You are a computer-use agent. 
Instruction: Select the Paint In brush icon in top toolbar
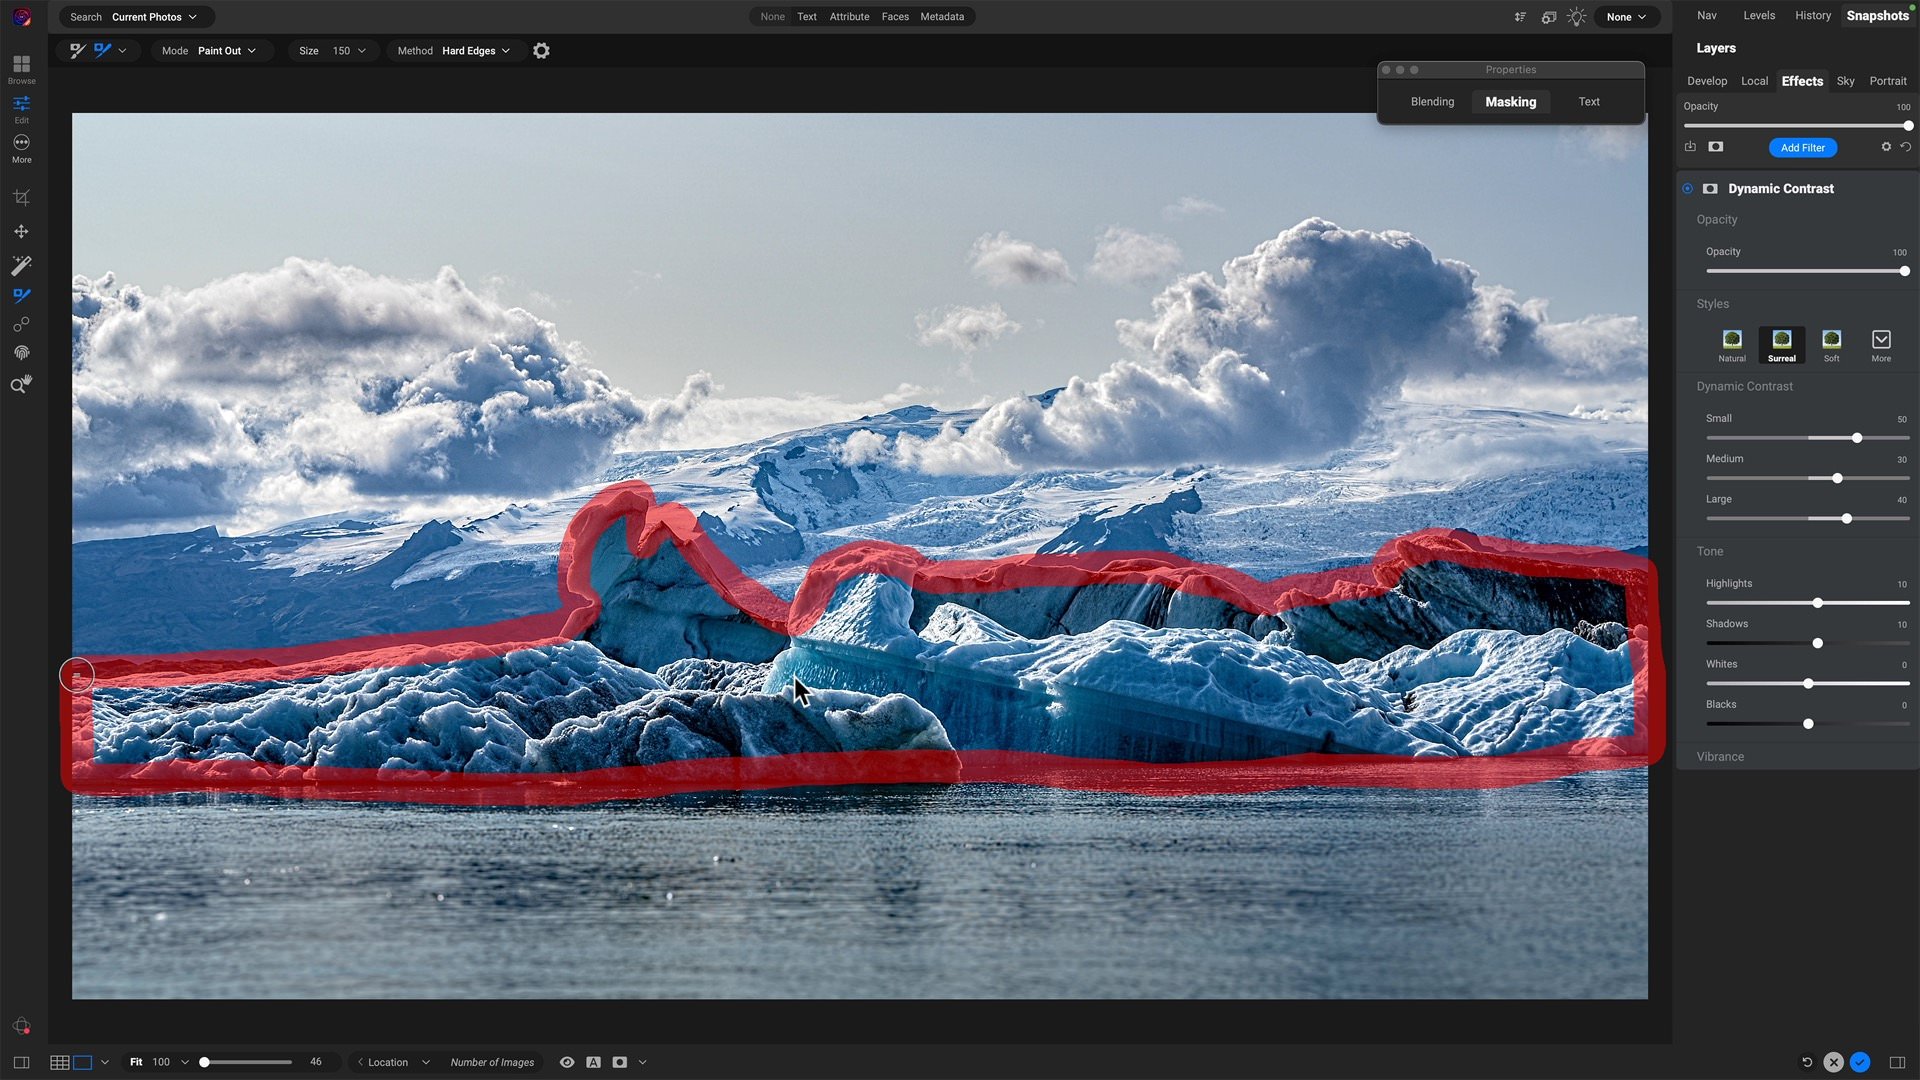(x=78, y=50)
